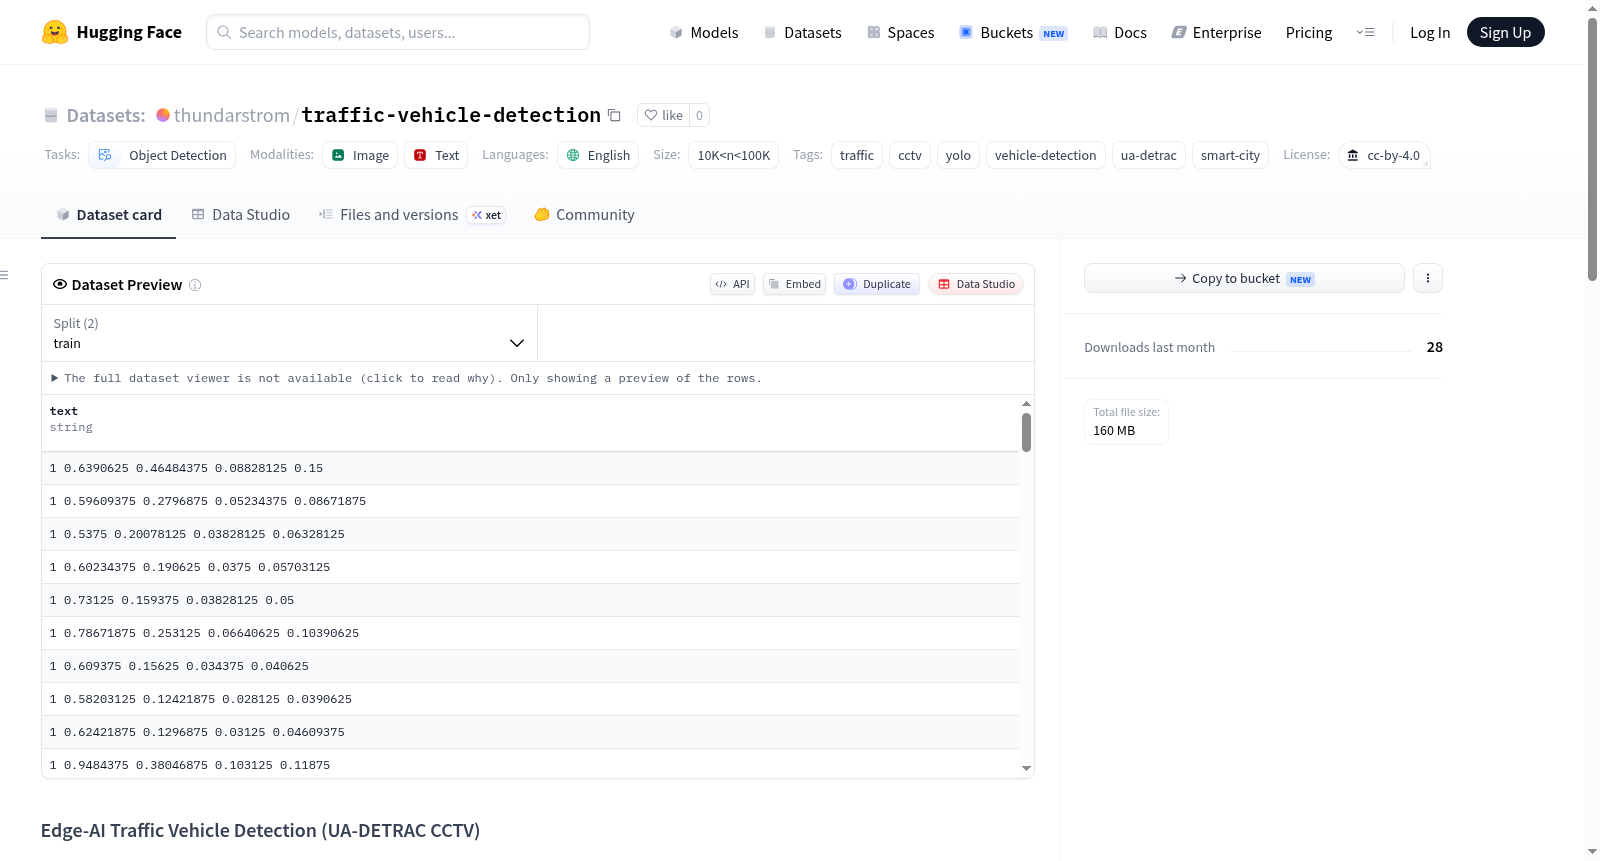Click the traffic-vehicle-detection dataset title

[x=451, y=115]
